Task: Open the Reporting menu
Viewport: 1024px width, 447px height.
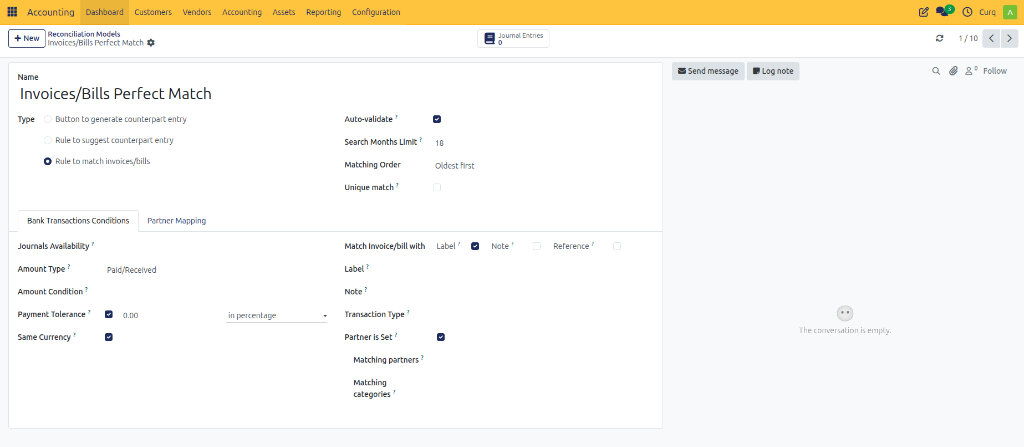Action: 323,12
